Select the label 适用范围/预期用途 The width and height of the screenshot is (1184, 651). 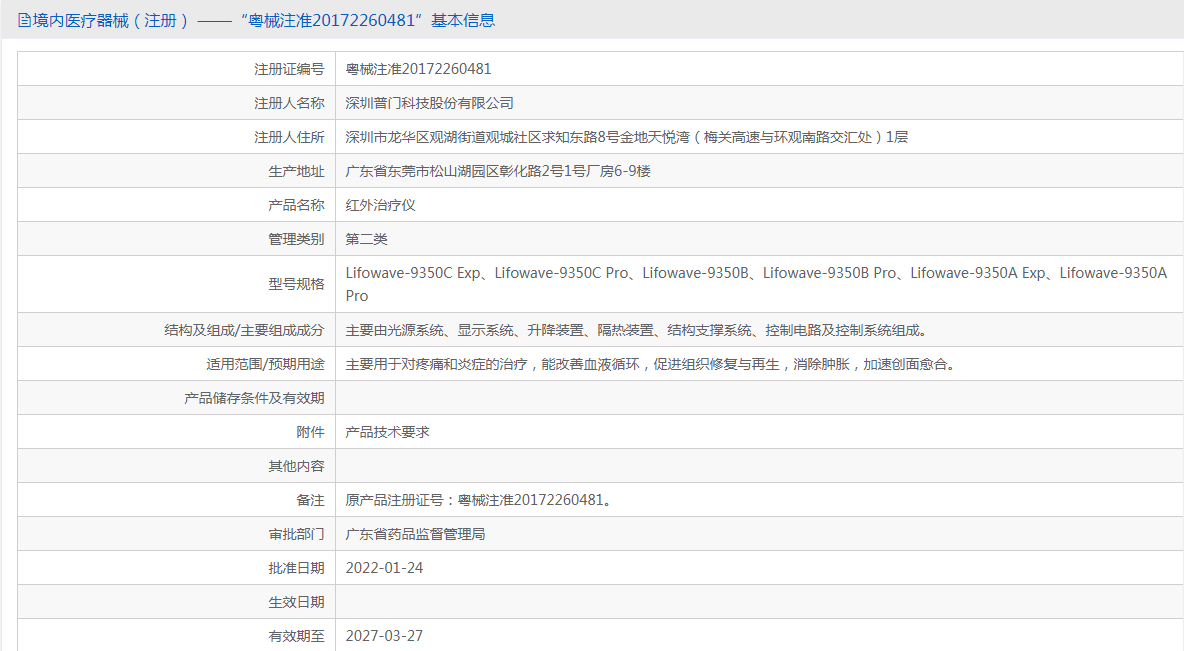[x=265, y=364]
